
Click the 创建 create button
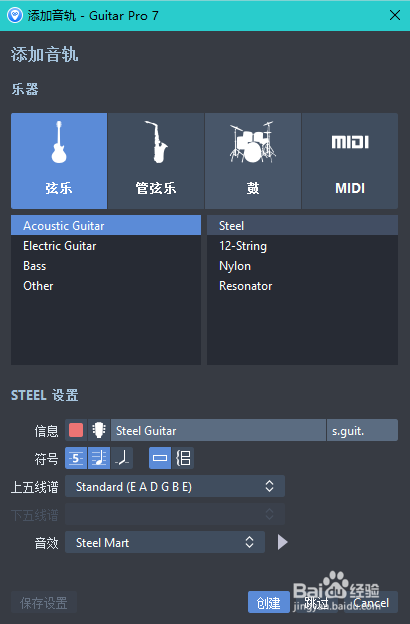click(x=269, y=603)
